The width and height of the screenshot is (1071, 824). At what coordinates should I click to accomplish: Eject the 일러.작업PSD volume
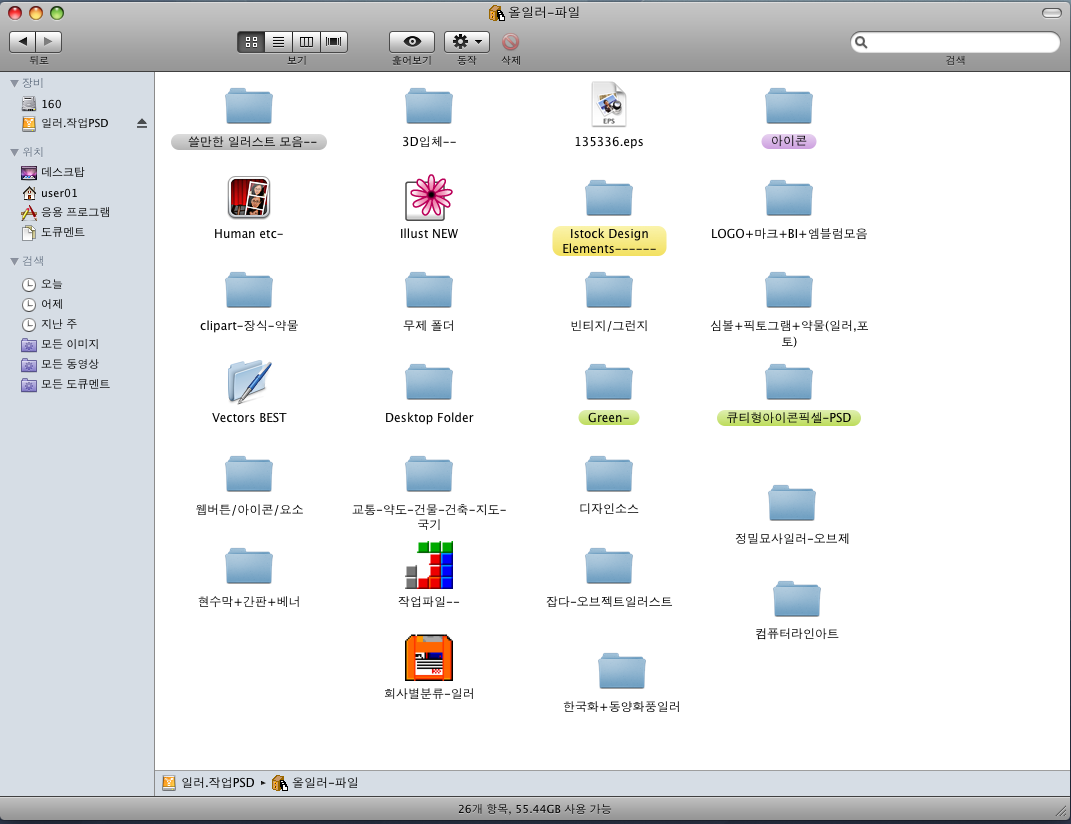point(142,123)
